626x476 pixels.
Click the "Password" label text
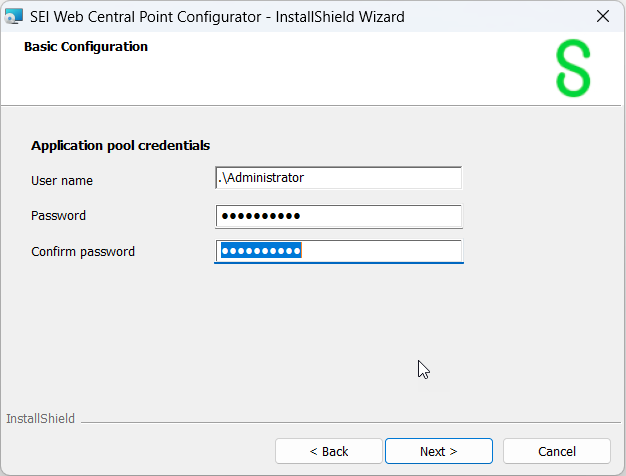coord(59,216)
